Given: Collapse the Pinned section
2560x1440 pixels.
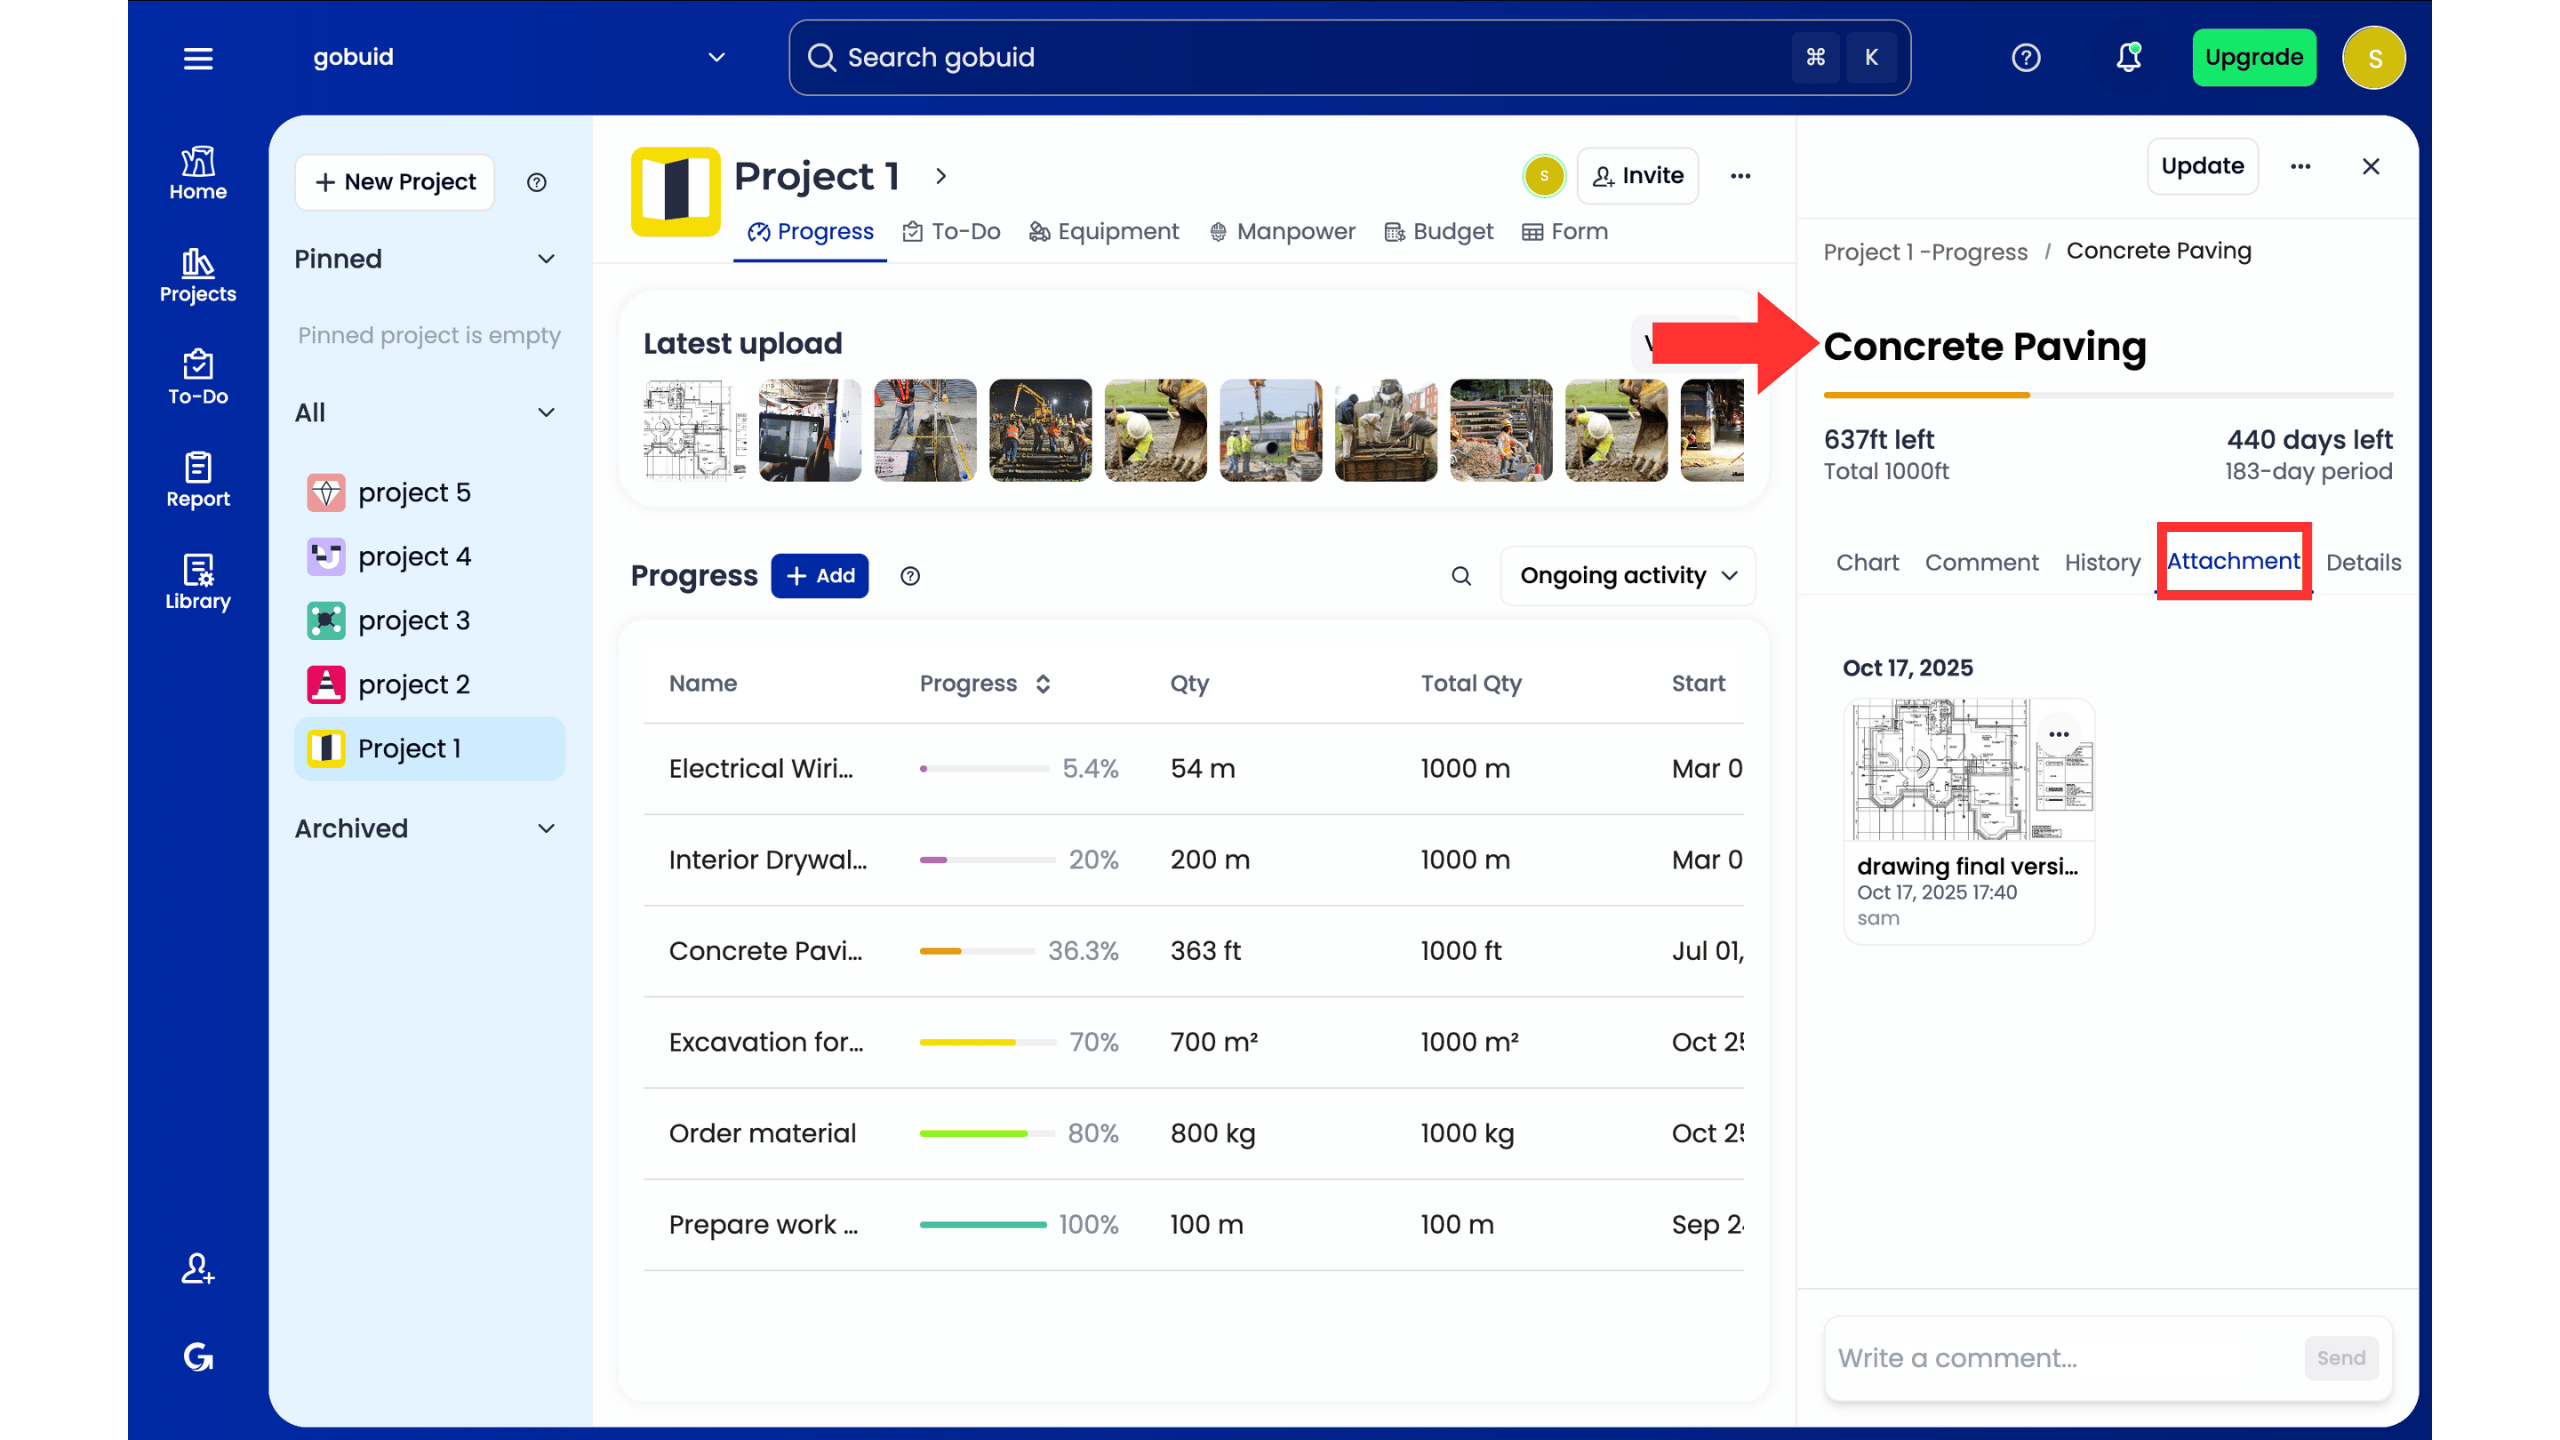Looking at the screenshot, I should pos(546,259).
